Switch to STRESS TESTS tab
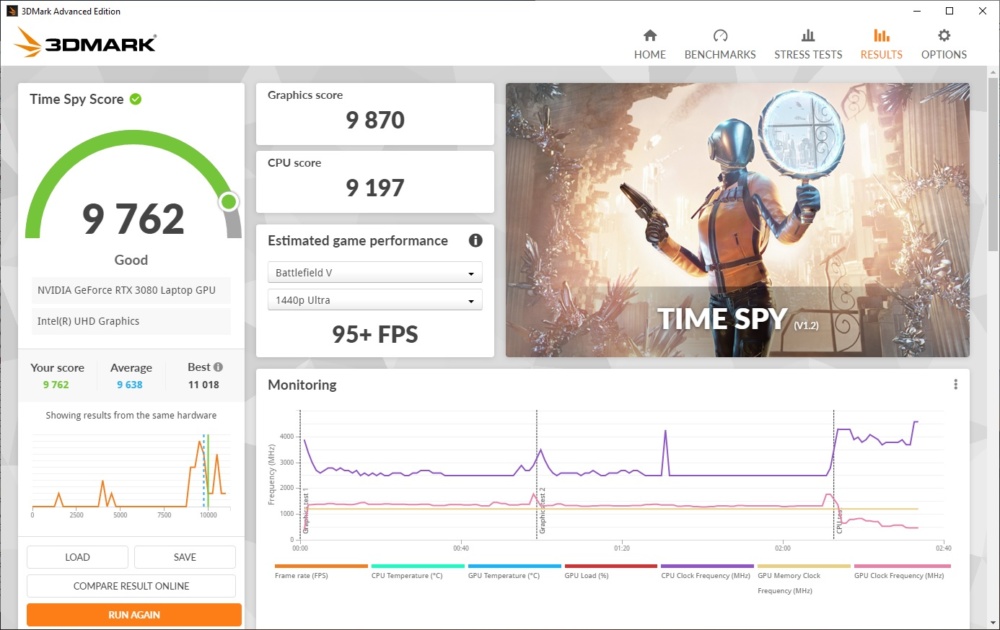The image size is (1000, 630). coord(808,45)
